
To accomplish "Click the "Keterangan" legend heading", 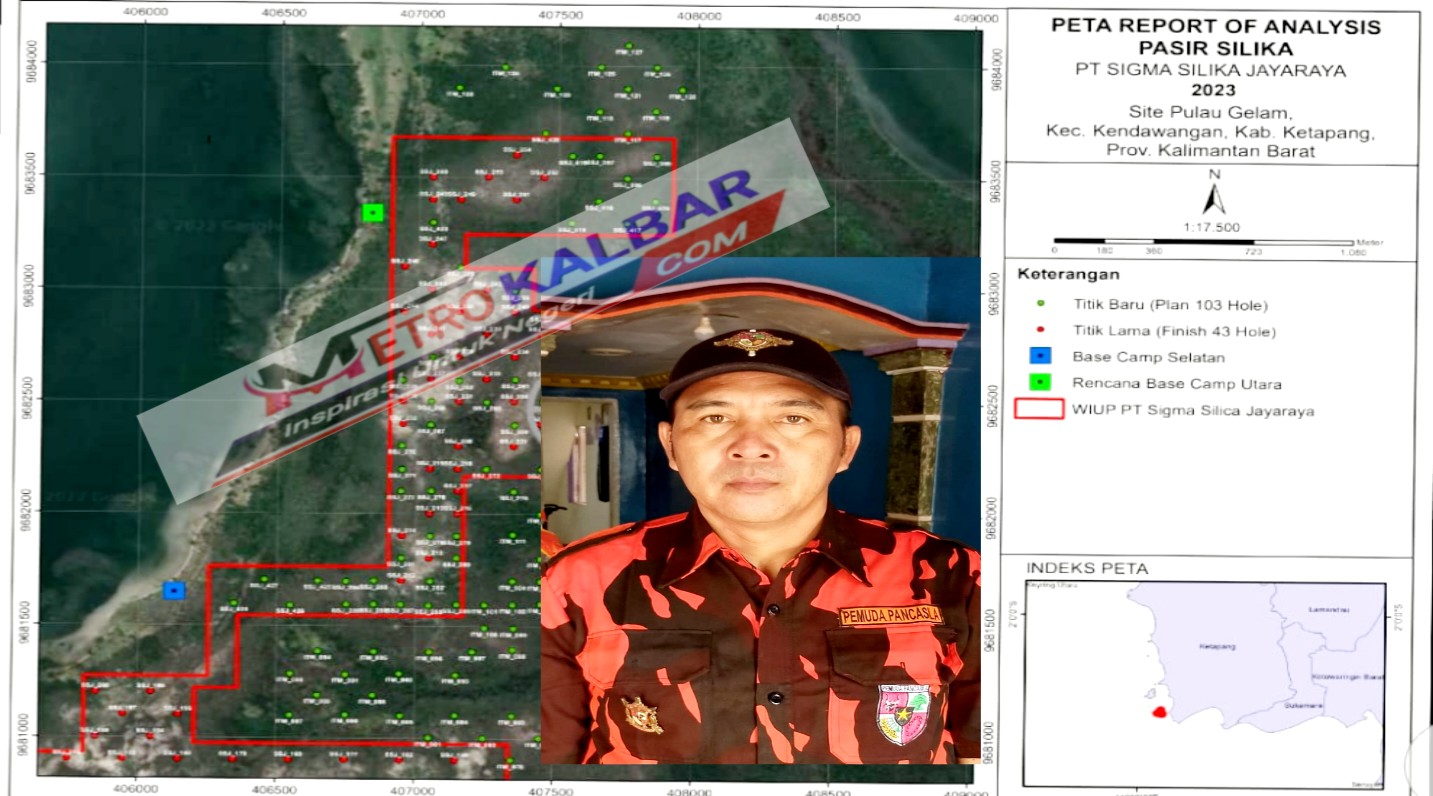I will pos(1068,274).
